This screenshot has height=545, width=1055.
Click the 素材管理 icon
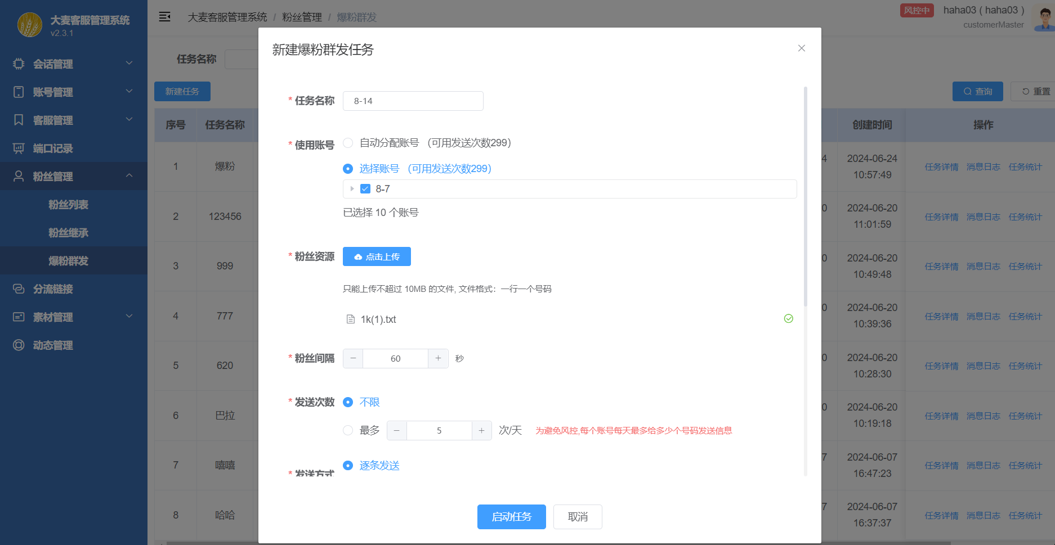[x=20, y=317]
